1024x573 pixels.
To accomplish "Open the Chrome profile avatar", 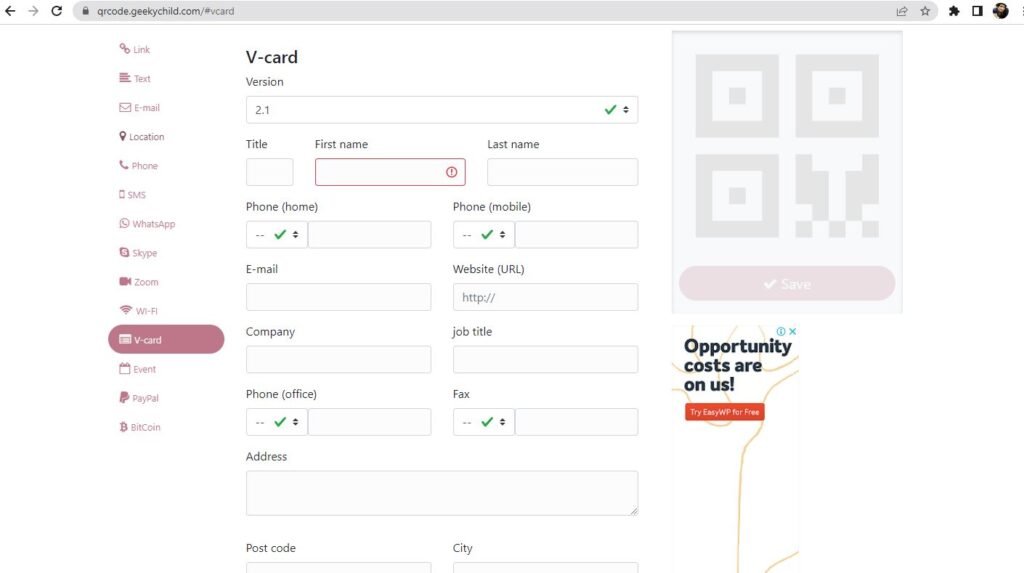I will (x=1000, y=11).
